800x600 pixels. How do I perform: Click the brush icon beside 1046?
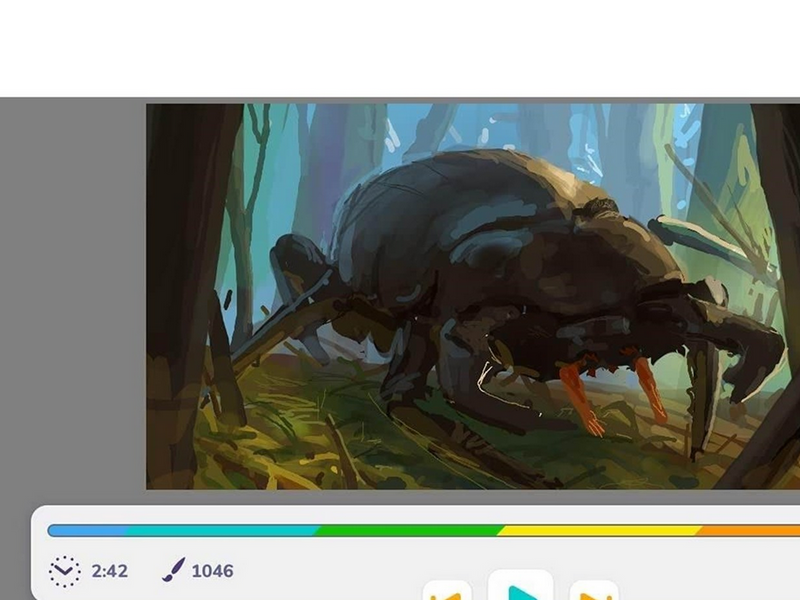click(x=173, y=570)
